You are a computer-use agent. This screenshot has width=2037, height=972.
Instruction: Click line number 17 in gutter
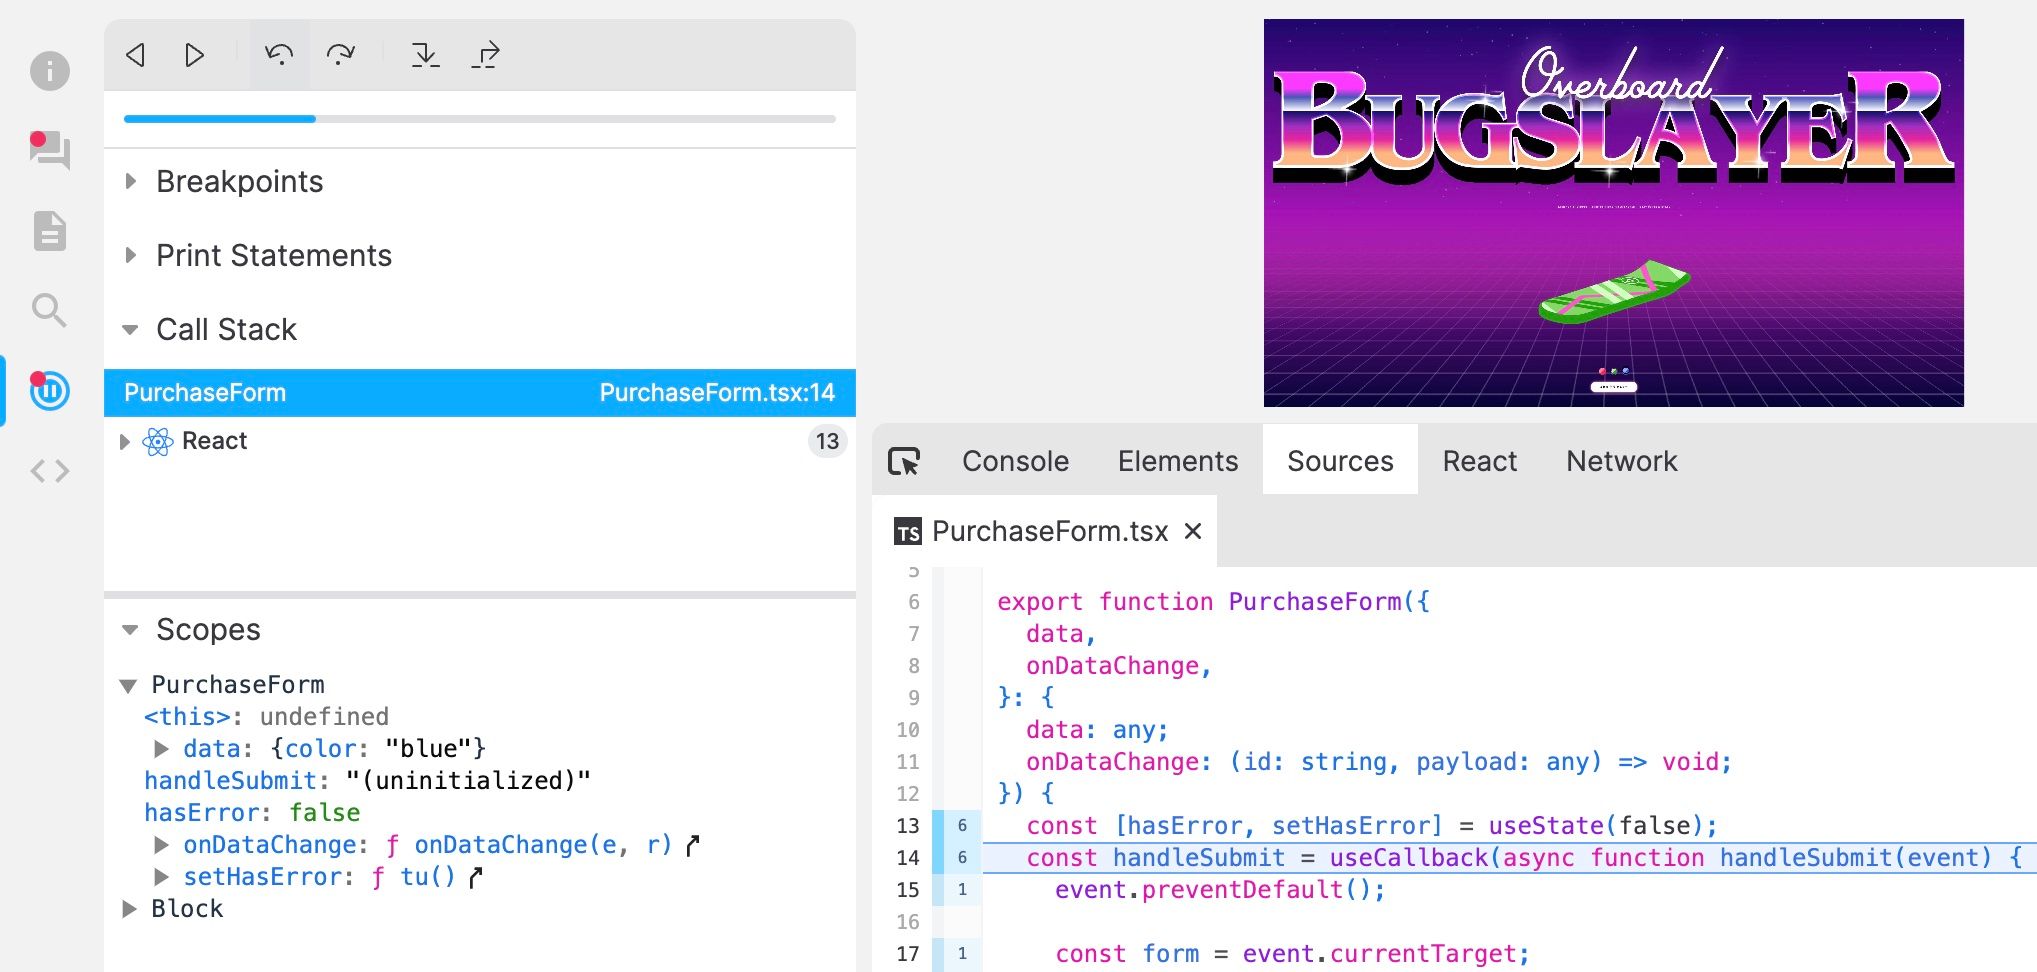pyautogui.click(x=907, y=954)
